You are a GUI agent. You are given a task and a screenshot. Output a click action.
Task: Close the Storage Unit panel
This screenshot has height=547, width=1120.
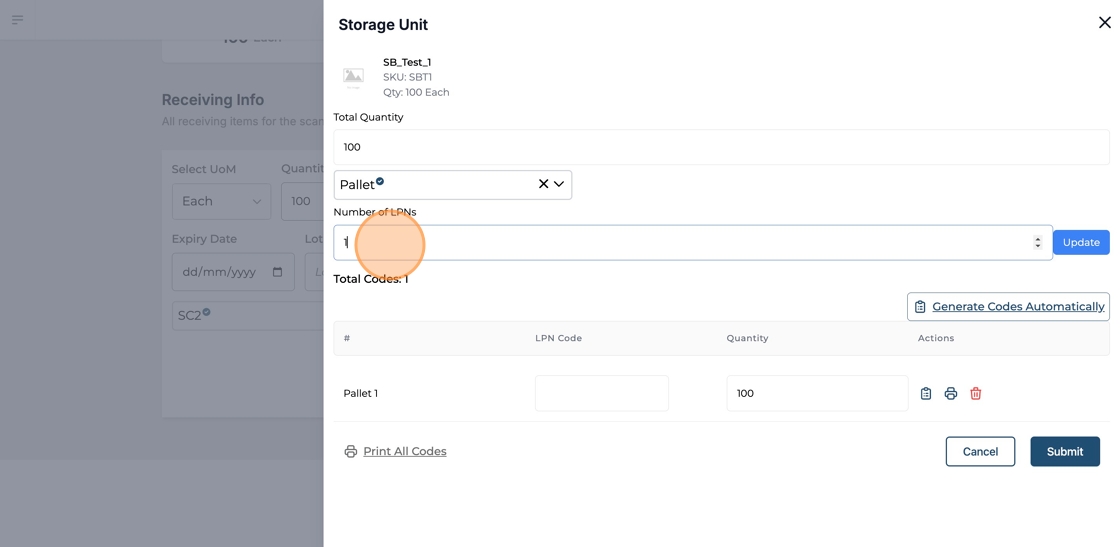[x=1104, y=22]
